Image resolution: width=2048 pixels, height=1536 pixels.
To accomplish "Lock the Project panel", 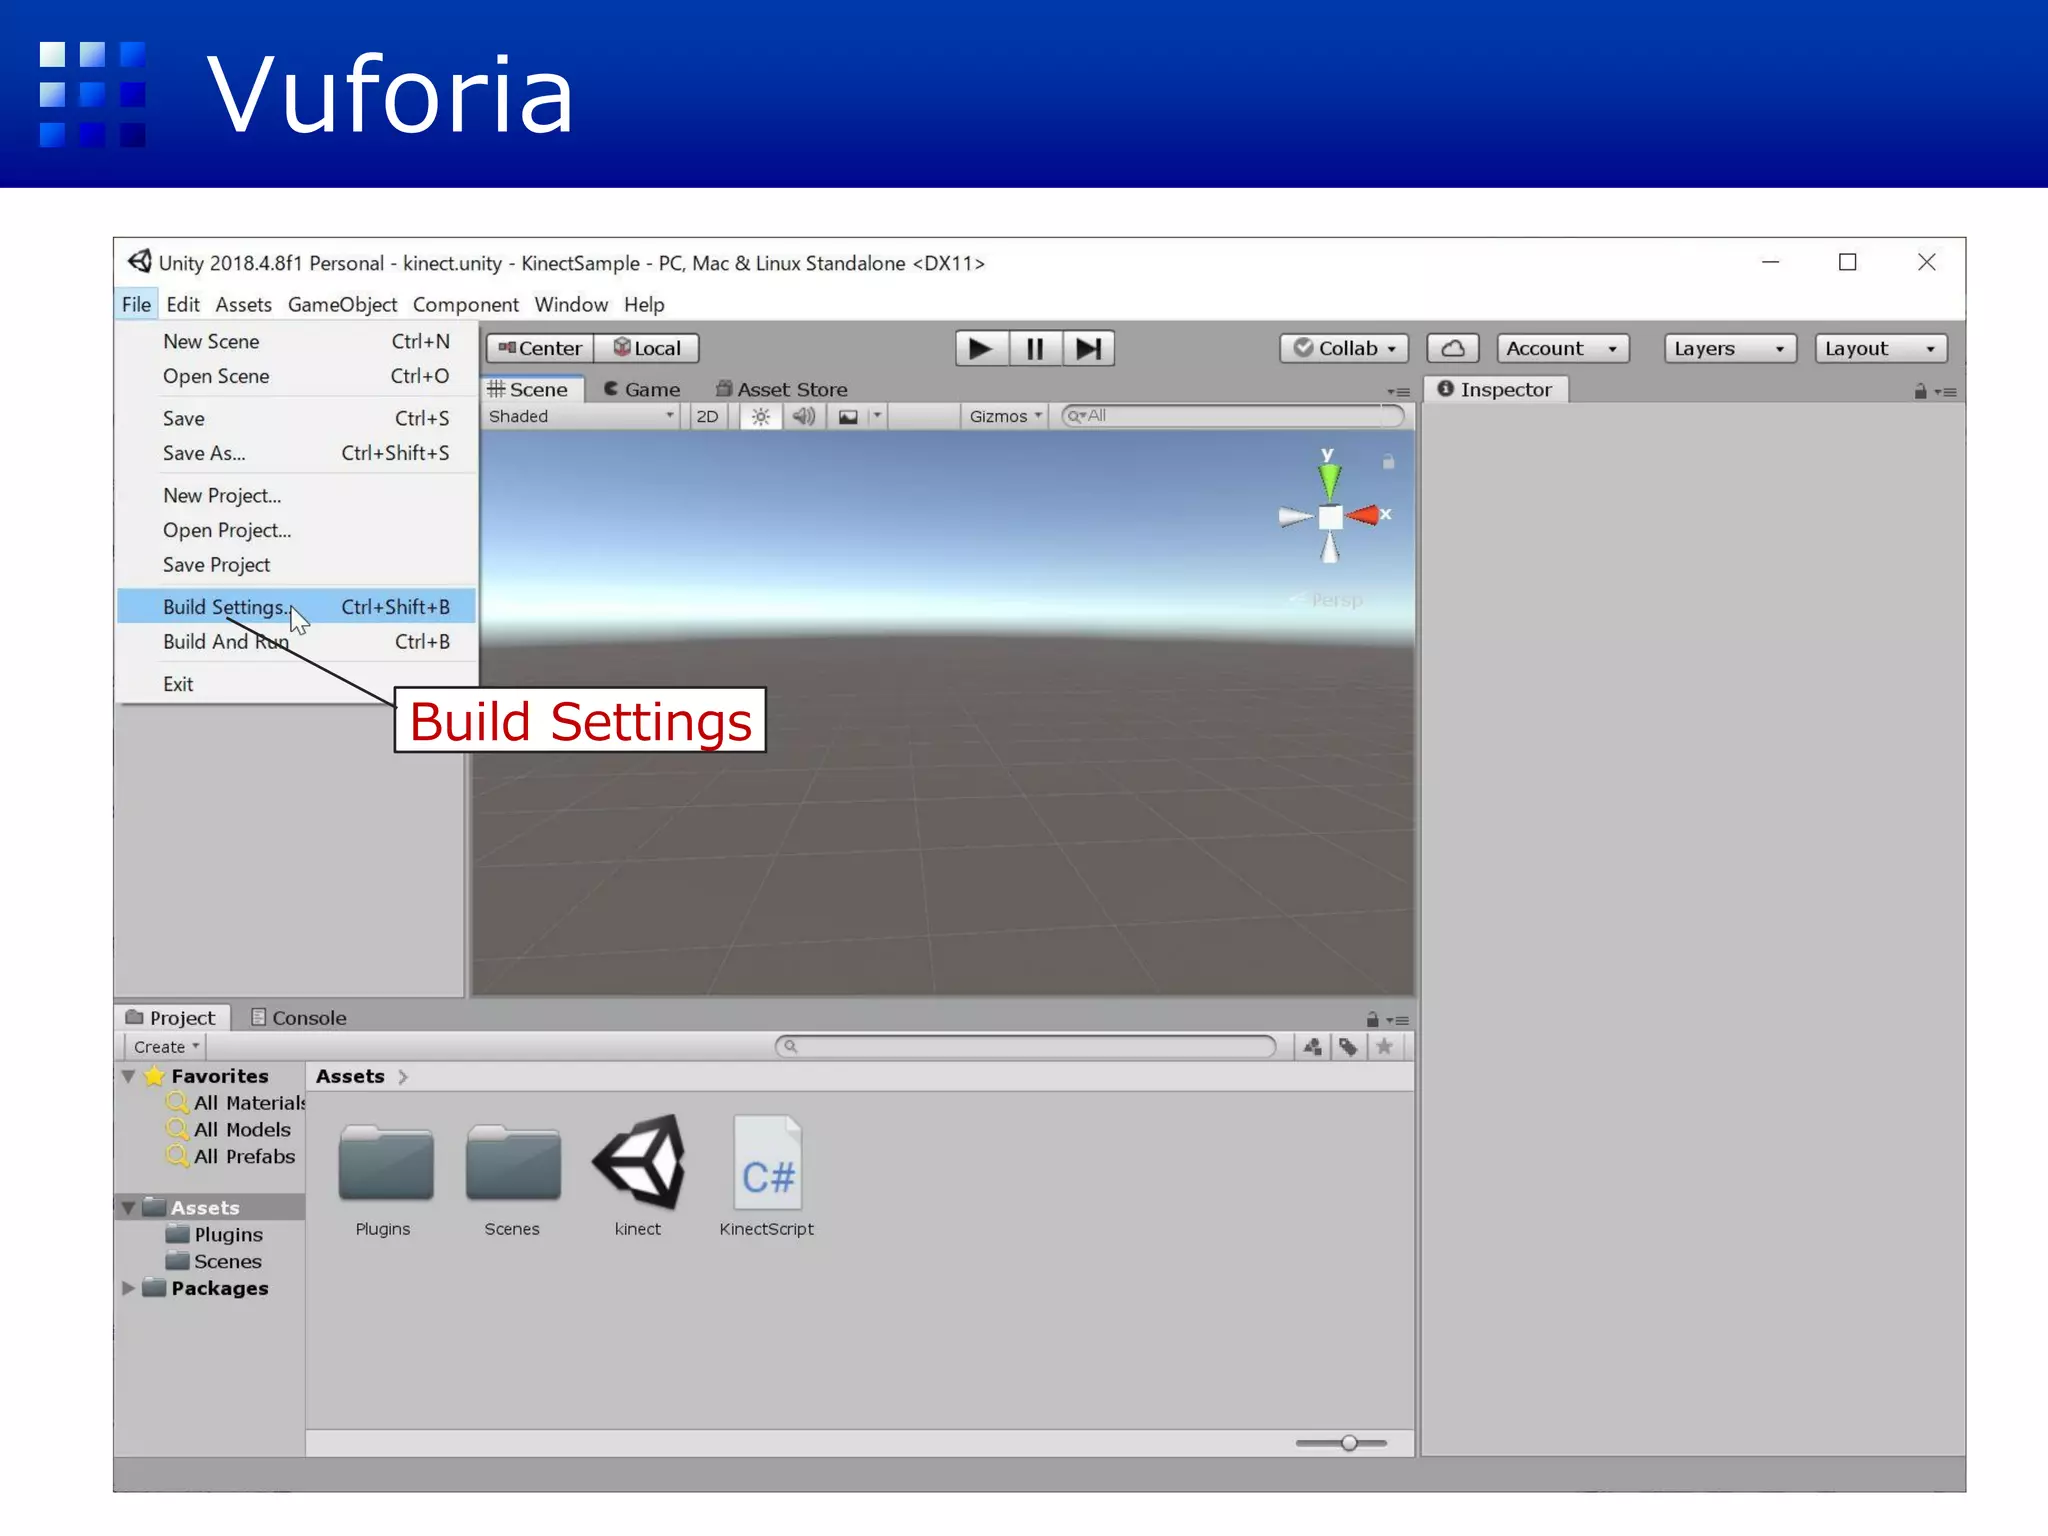I will click(1372, 1019).
